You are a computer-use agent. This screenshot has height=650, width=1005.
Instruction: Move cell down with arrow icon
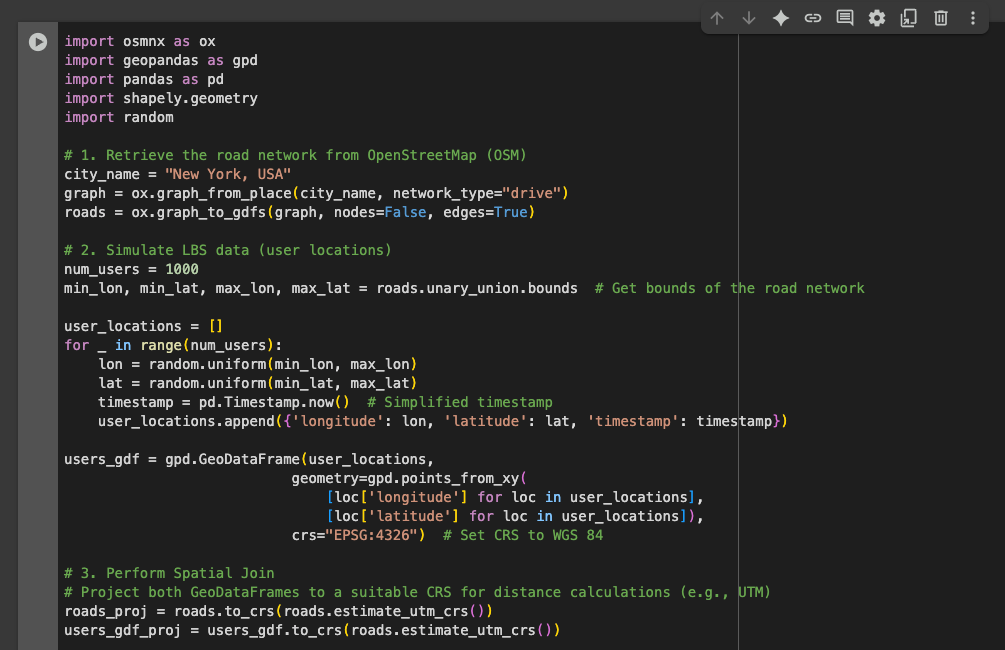749,18
